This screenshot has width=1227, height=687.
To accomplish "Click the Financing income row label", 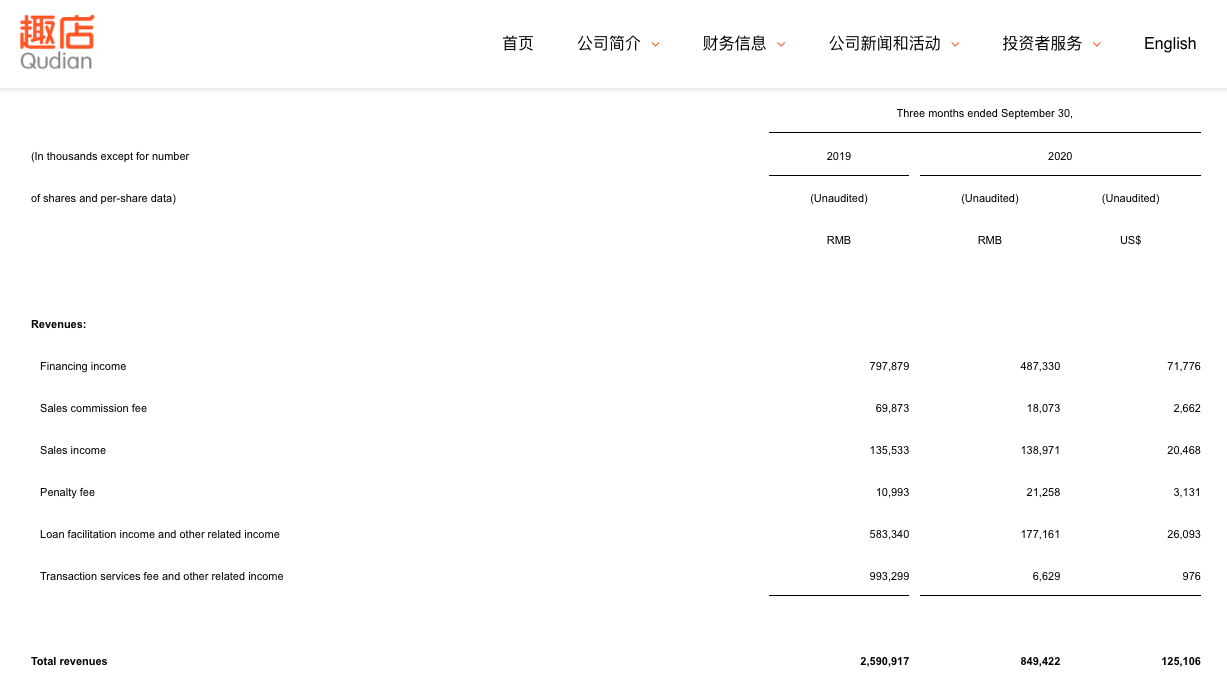I will point(83,366).
